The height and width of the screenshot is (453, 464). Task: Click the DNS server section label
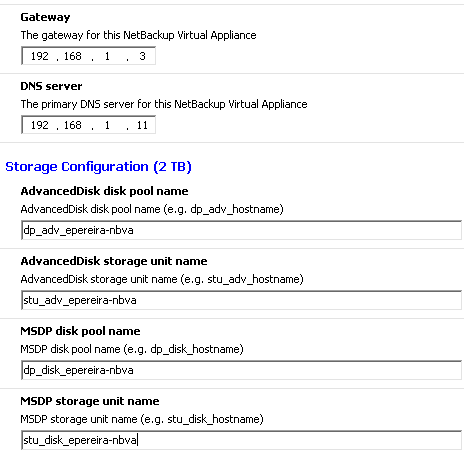point(51,86)
